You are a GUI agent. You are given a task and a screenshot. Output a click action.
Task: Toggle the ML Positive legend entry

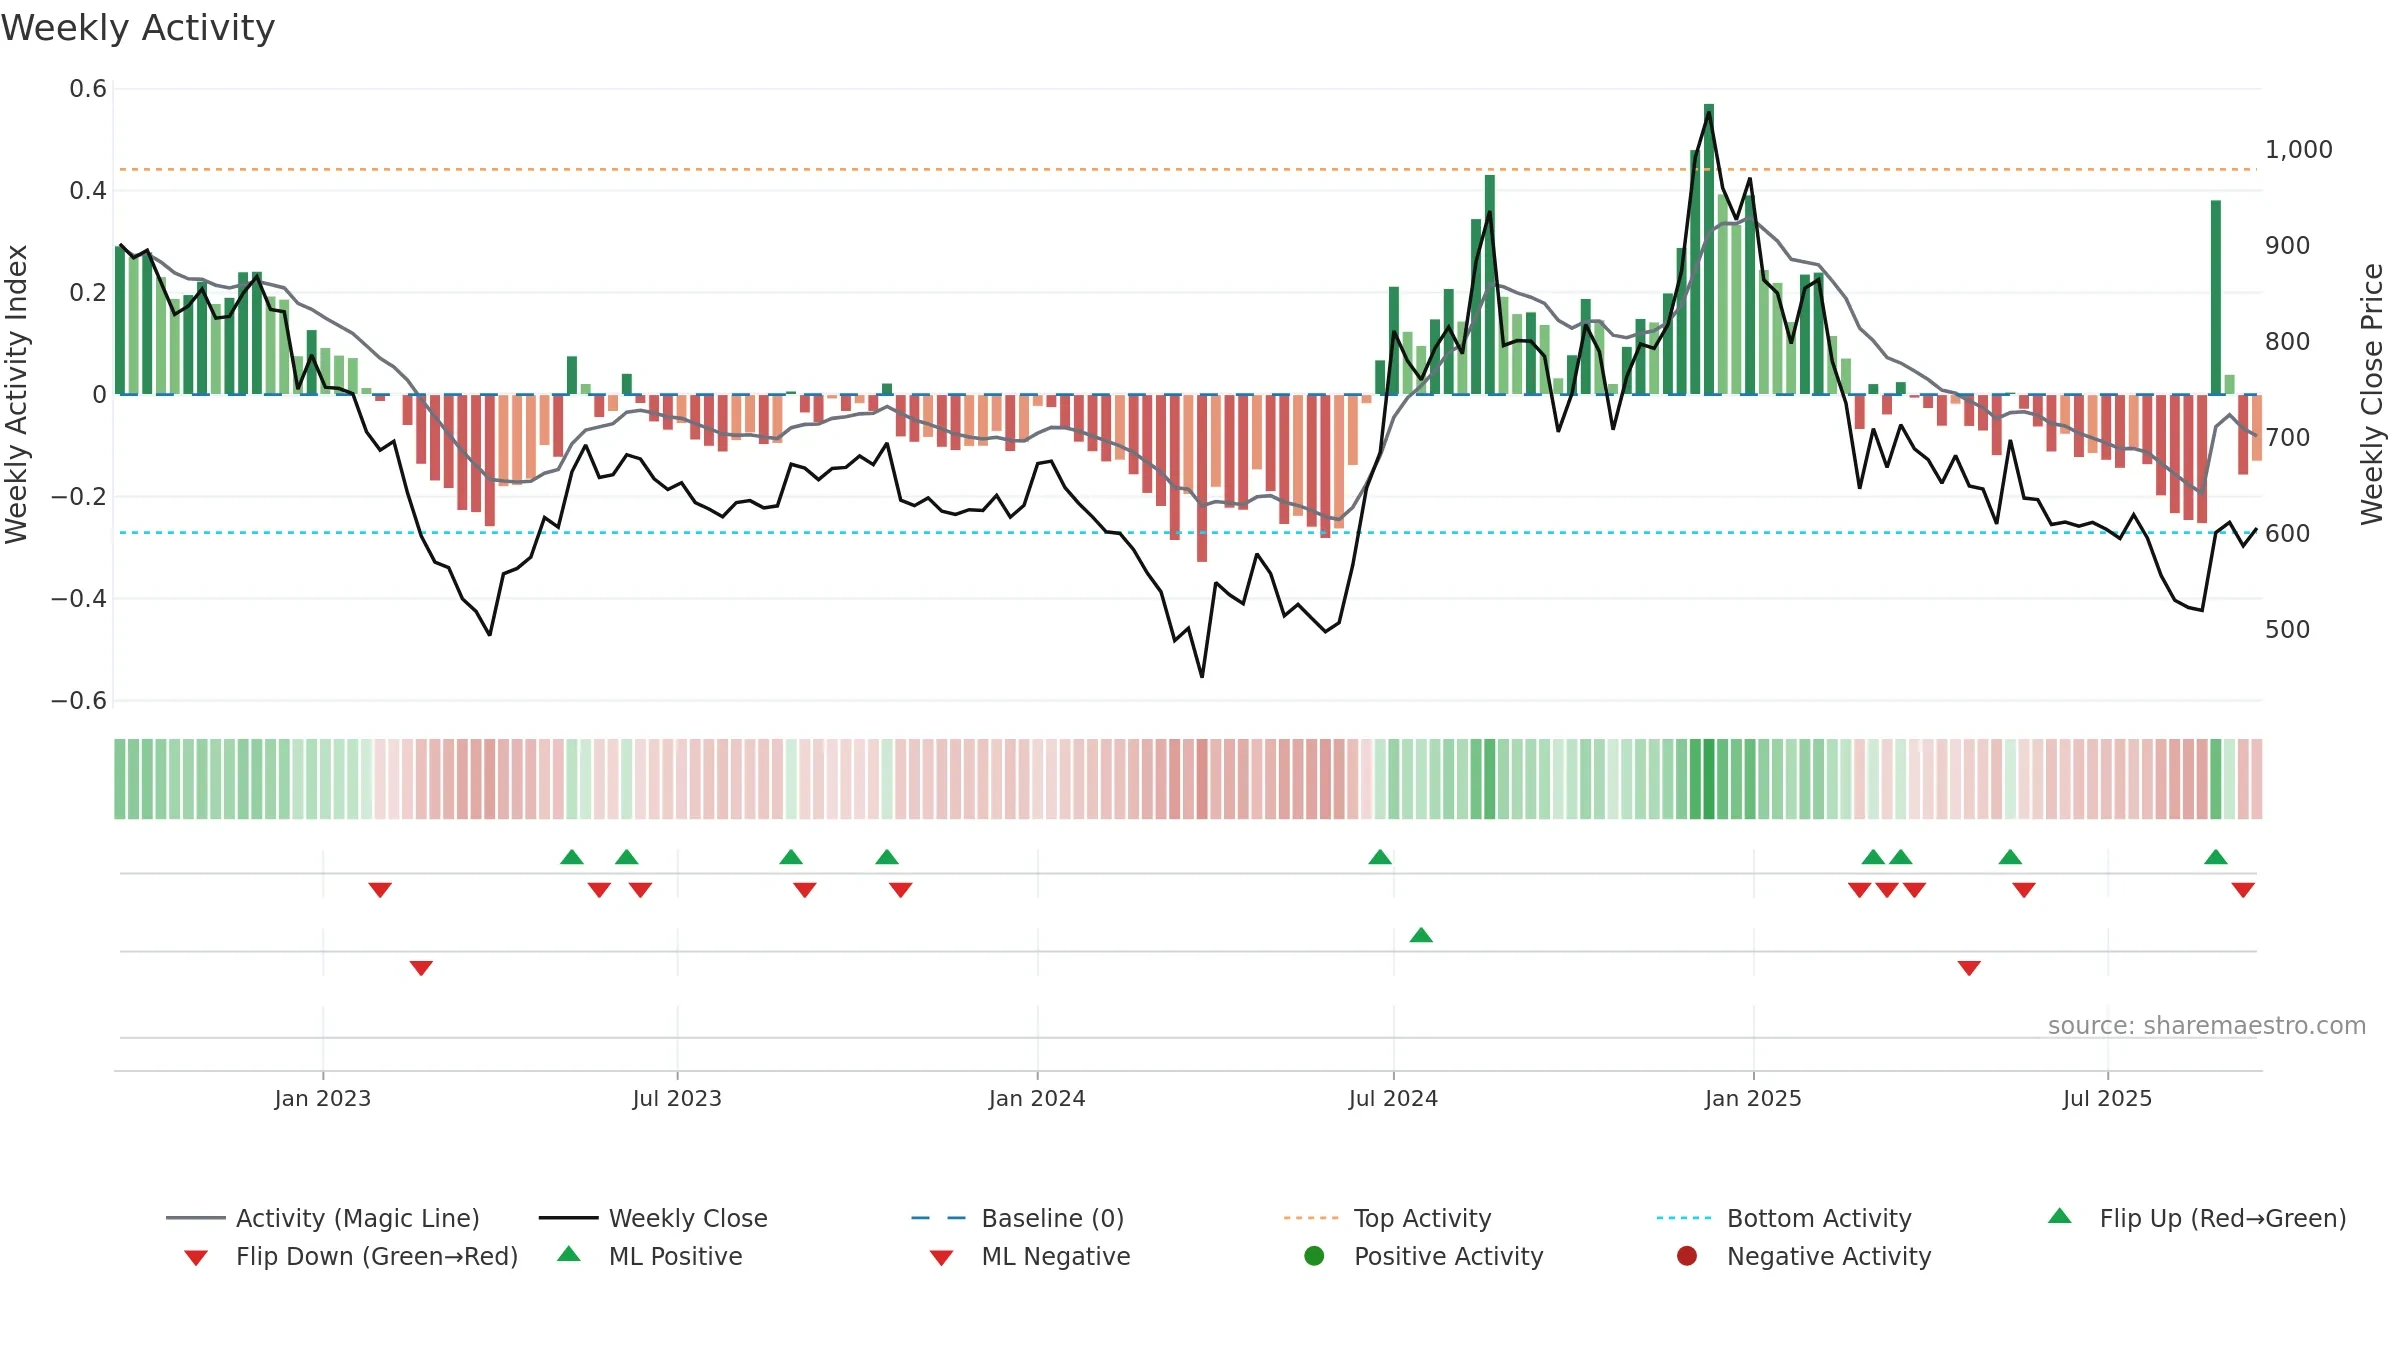(x=650, y=1256)
